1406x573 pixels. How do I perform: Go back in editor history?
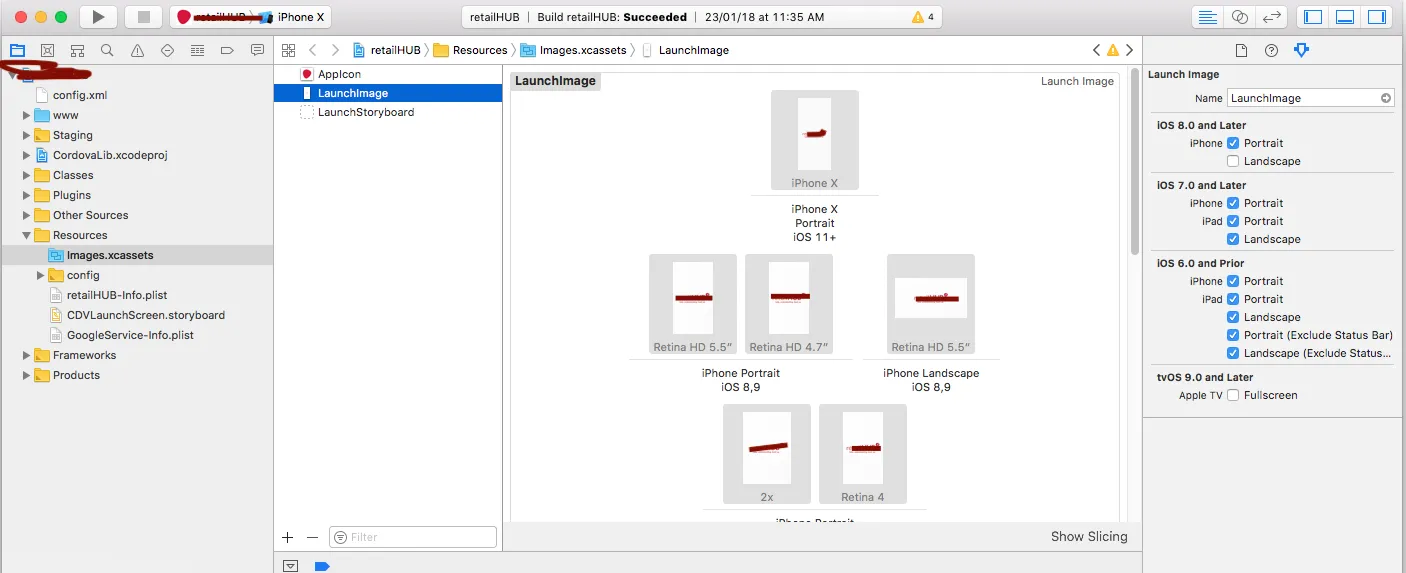pos(313,50)
